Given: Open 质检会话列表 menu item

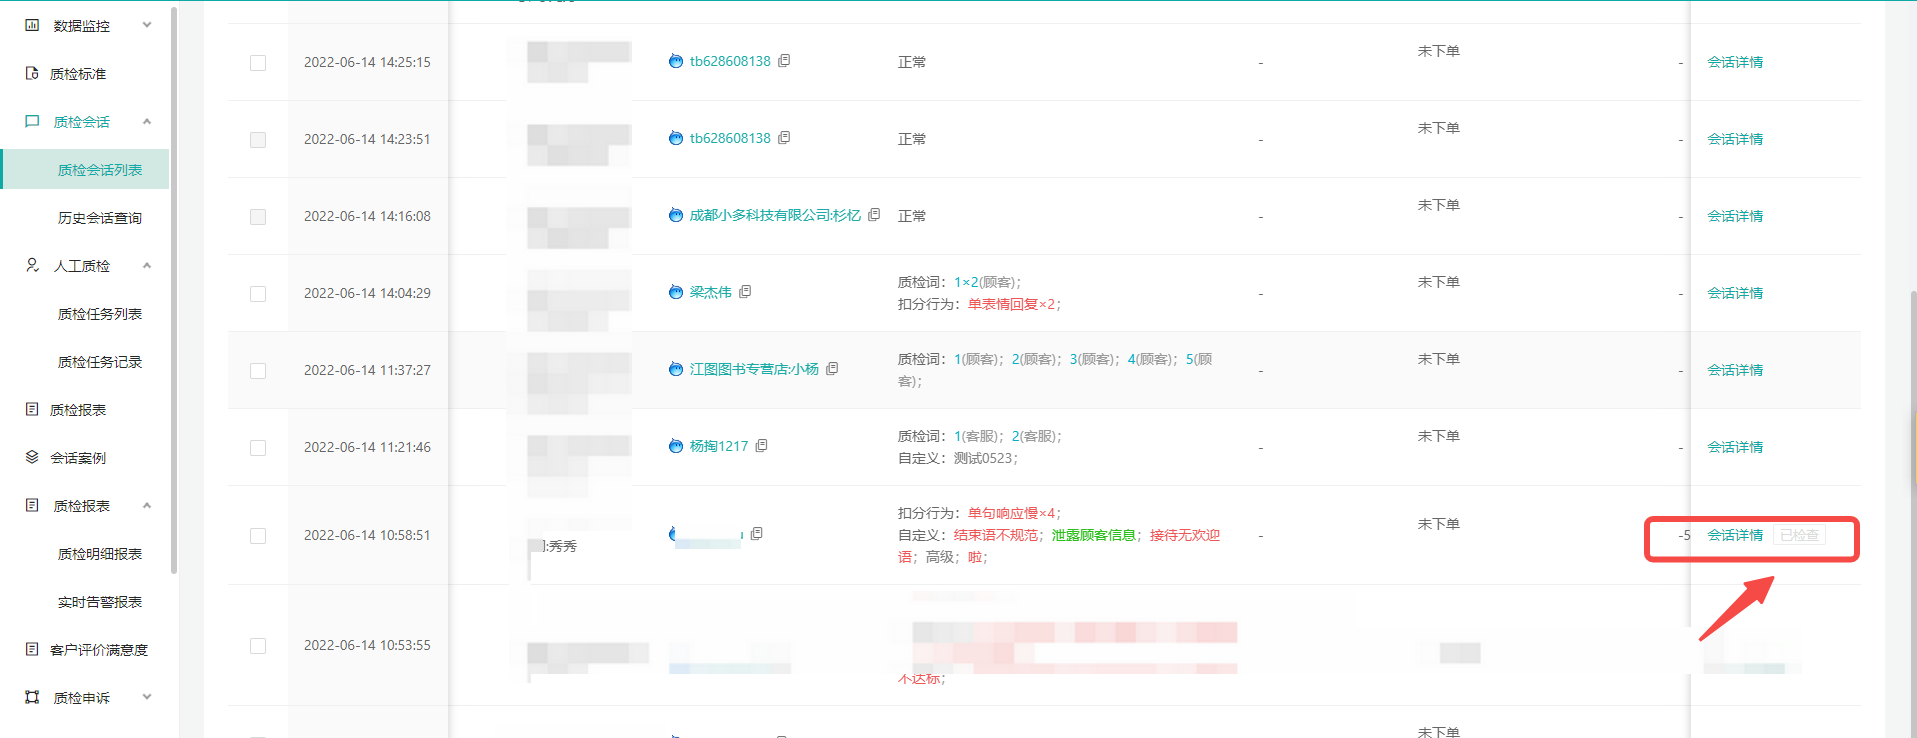Looking at the screenshot, I should tap(86, 169).
